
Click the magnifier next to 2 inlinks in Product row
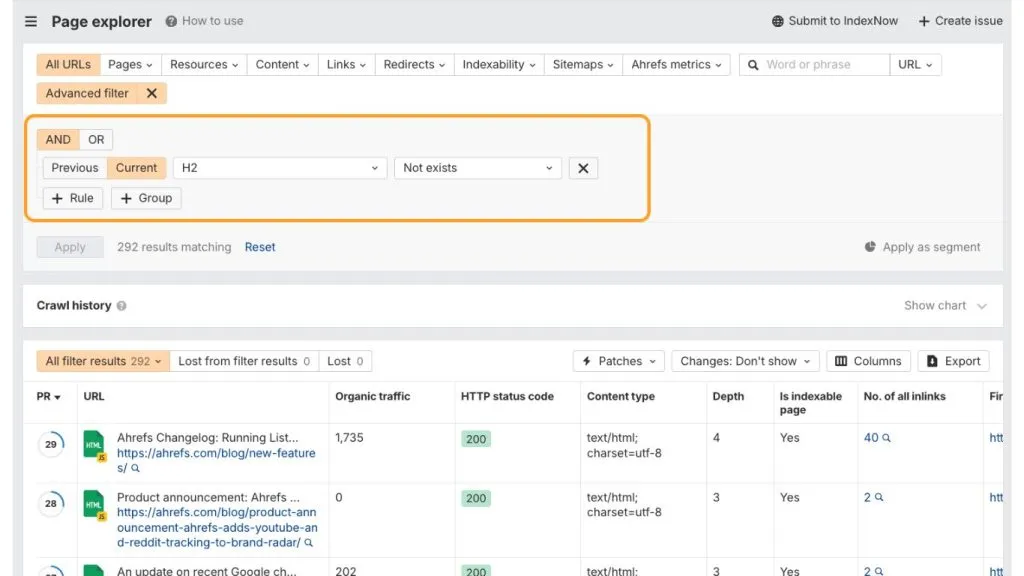[879, 497]
